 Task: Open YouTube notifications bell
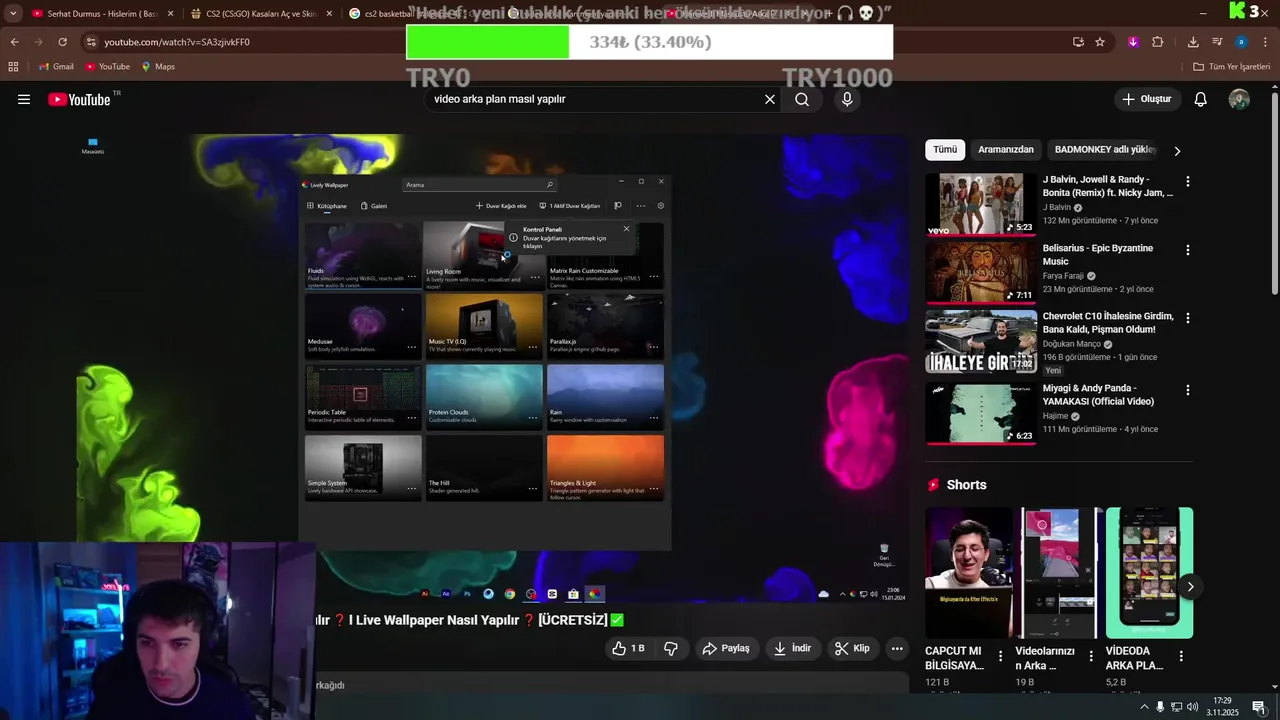pyautogui.click(x=1201, y=99)
